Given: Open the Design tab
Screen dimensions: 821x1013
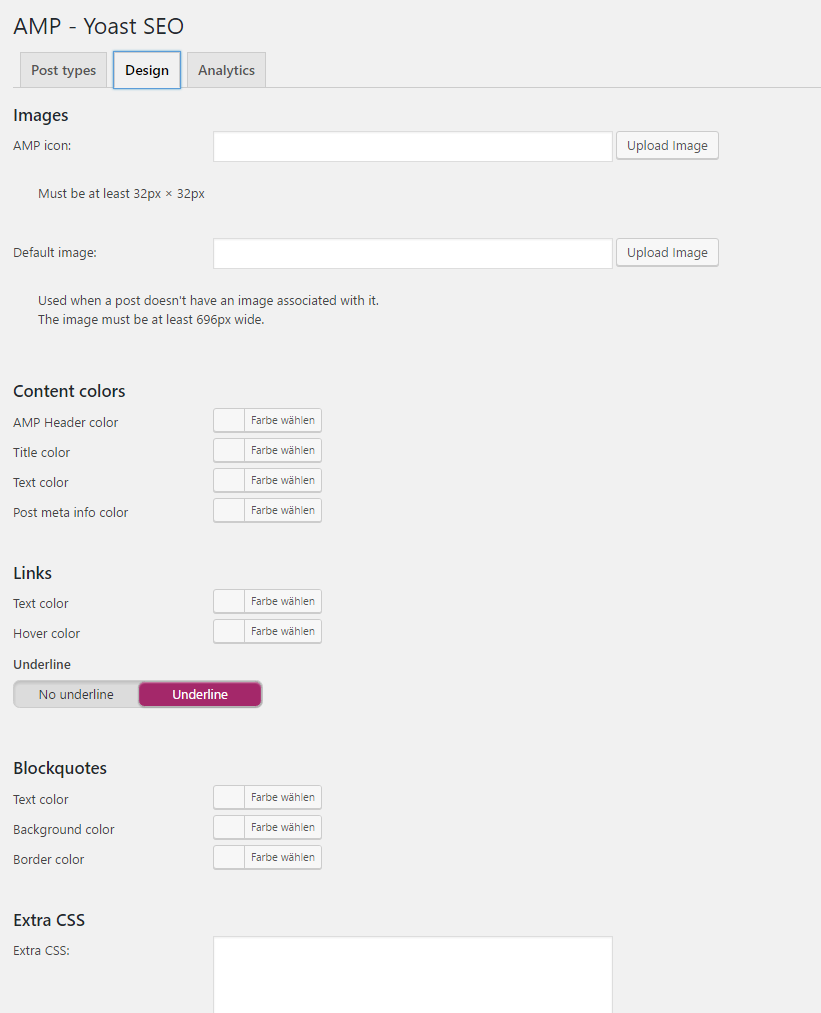Looking at the screenshot, I should tap(147, 71).
